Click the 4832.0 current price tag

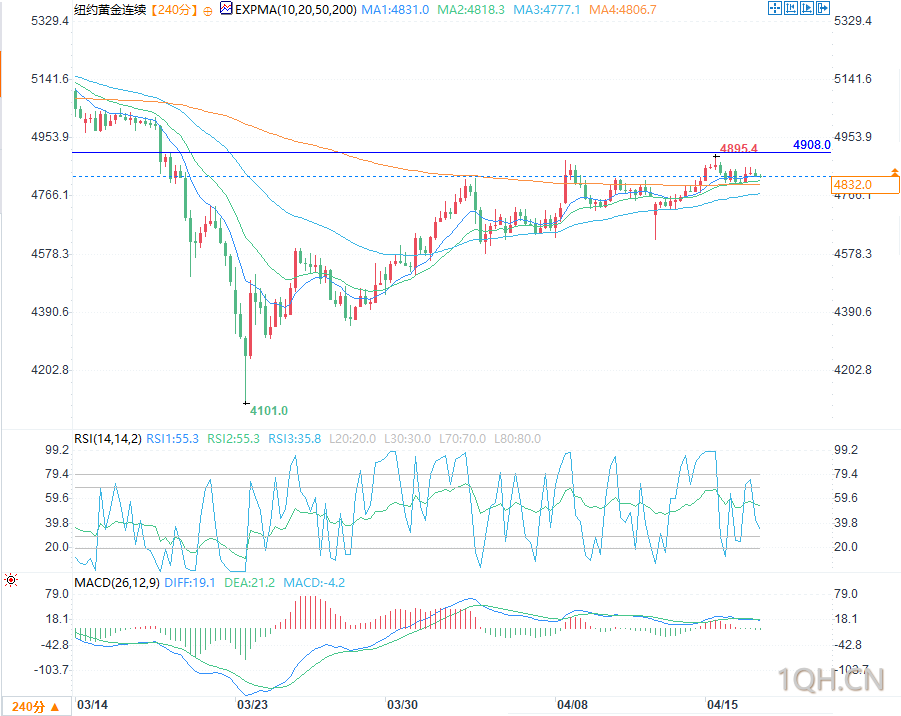[865, 185]
